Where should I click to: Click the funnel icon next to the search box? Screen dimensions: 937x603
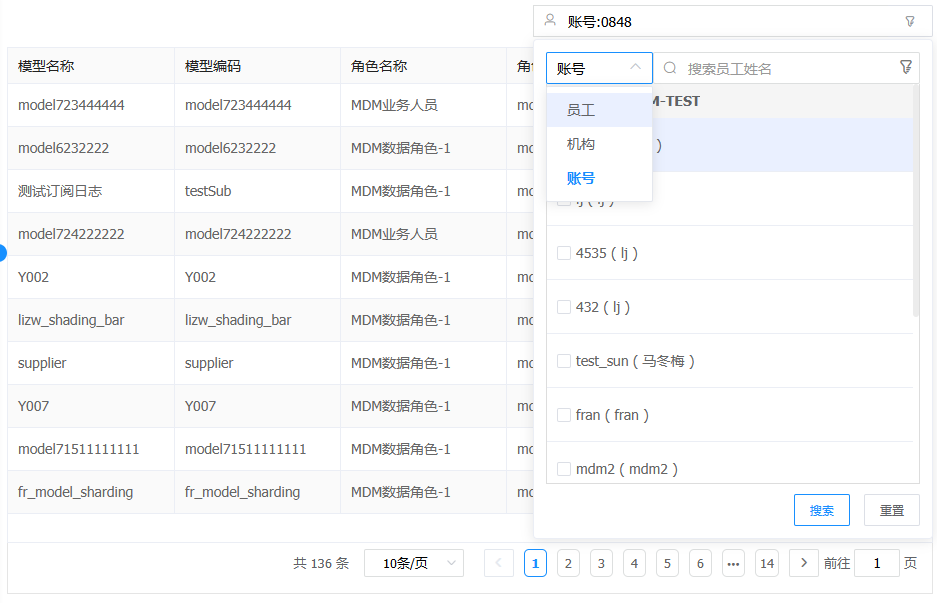906,68
